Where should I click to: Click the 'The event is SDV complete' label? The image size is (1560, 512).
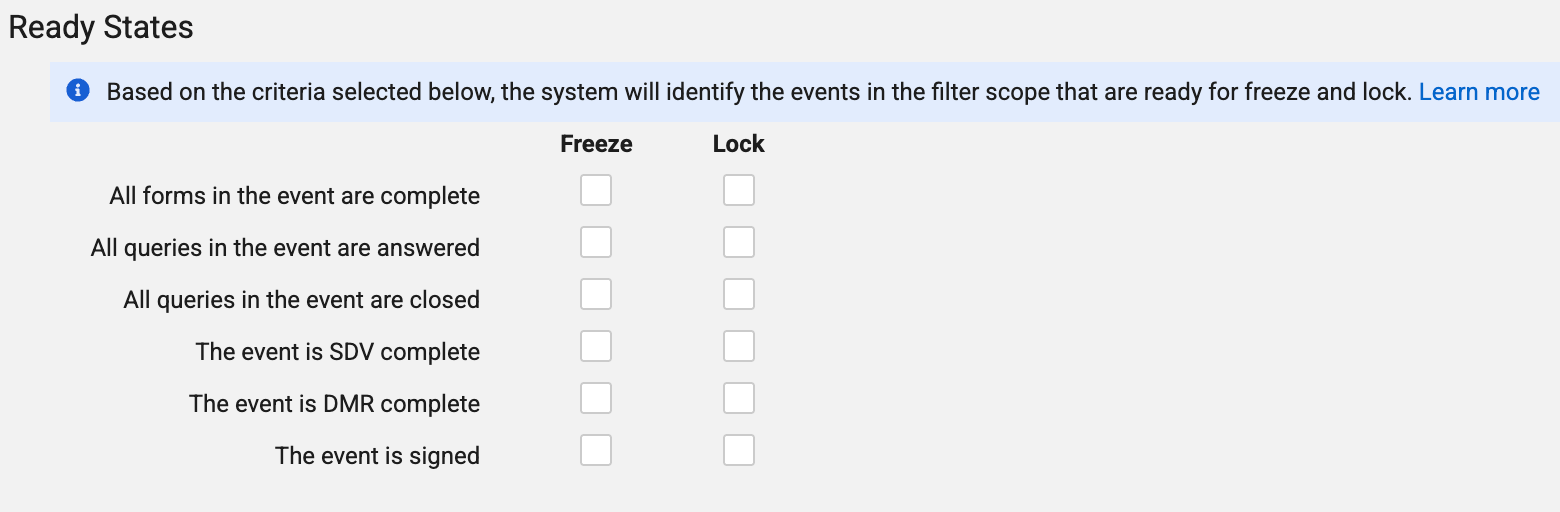(x=338, y=352)
